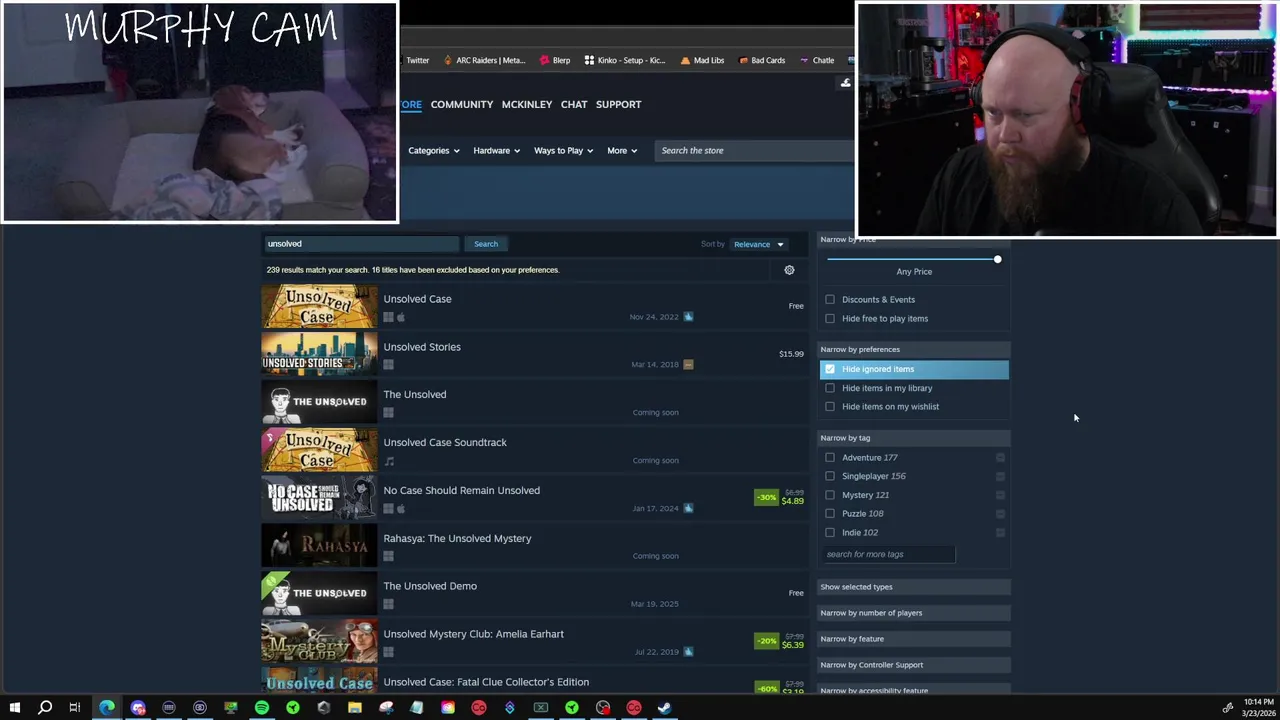Go to the COMMUNITY menu
The width and height of the screenshot is (1280, 720).
462,104
